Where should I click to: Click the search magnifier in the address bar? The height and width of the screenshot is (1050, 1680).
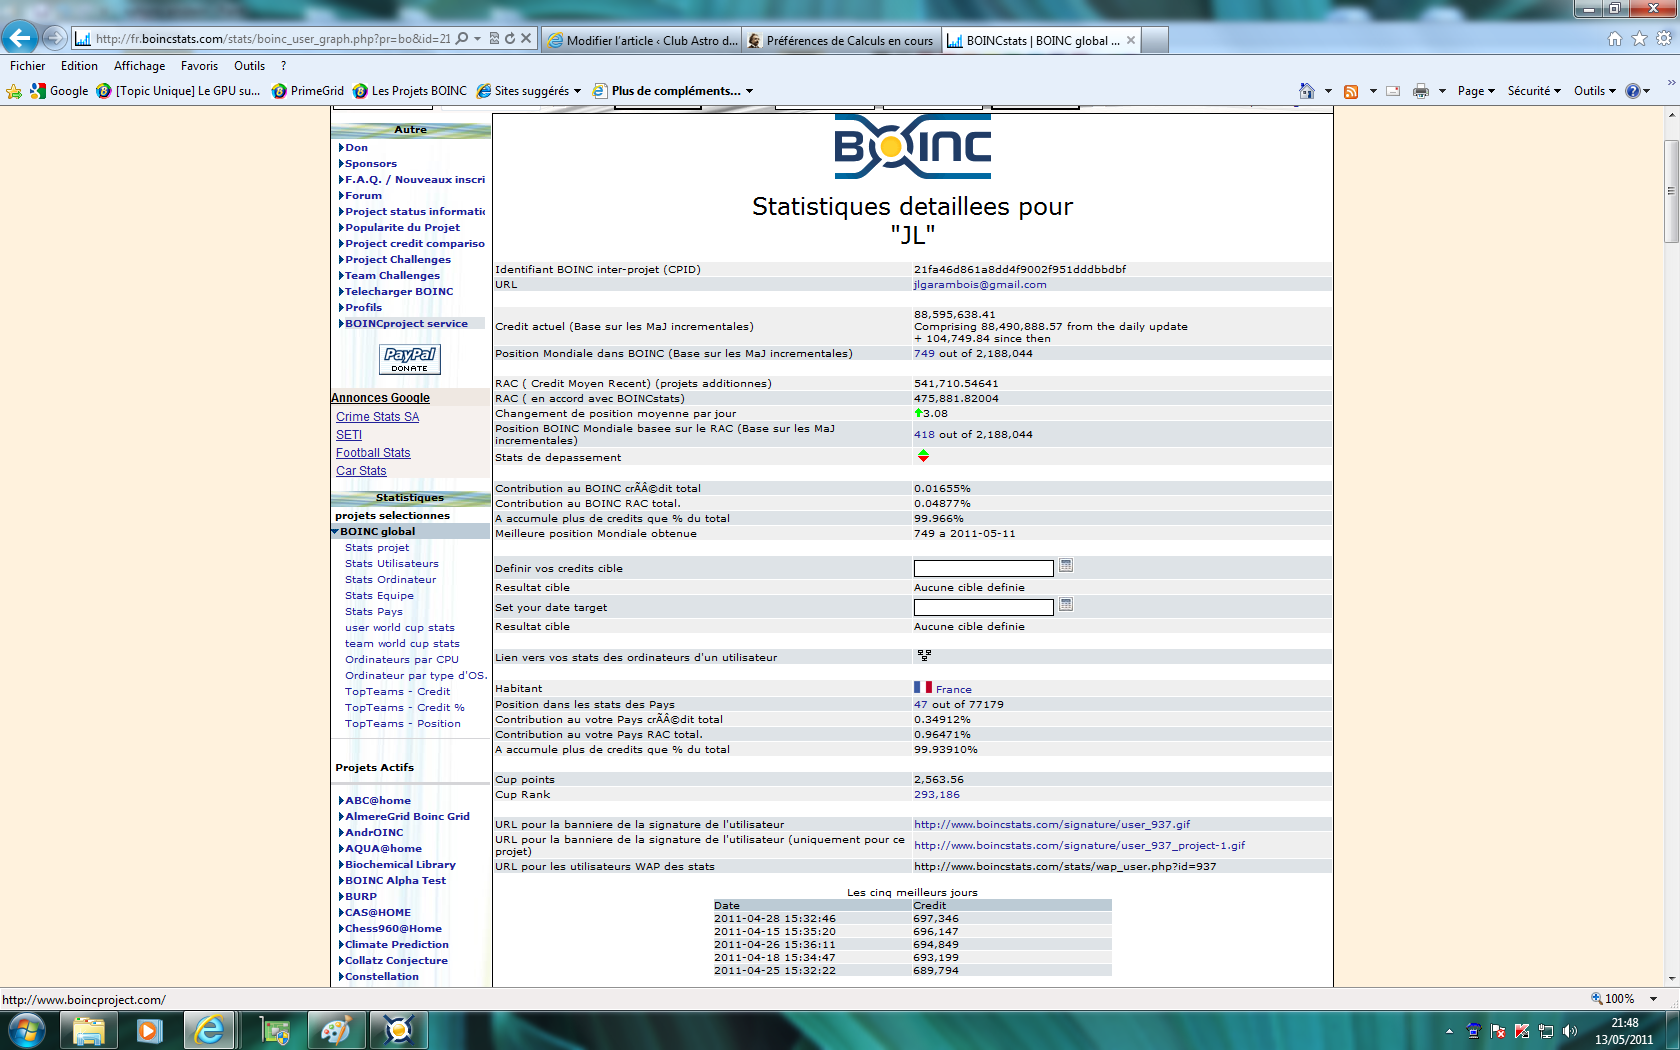462,39
